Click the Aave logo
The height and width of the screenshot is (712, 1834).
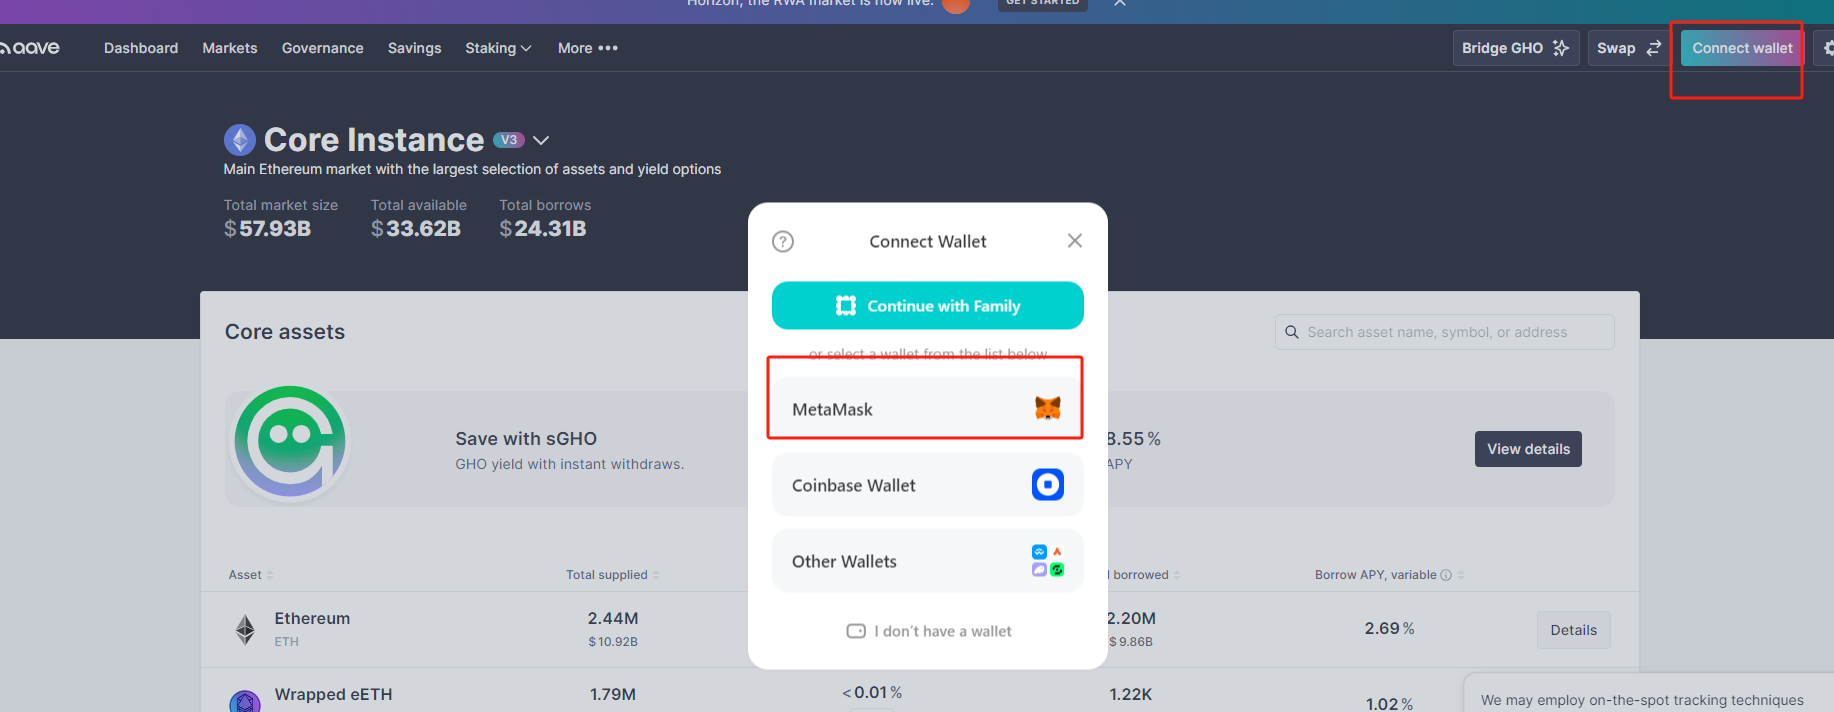[x=30, y=48]
